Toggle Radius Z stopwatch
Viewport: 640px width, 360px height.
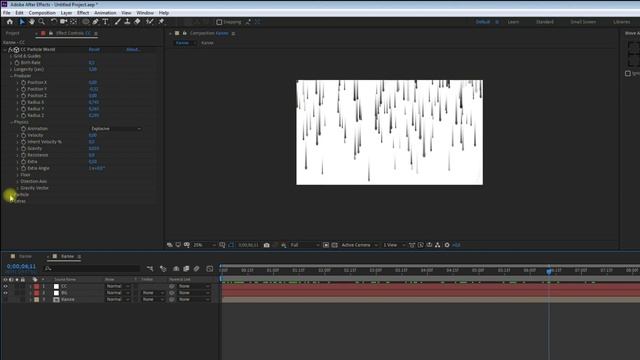(23, 116)
